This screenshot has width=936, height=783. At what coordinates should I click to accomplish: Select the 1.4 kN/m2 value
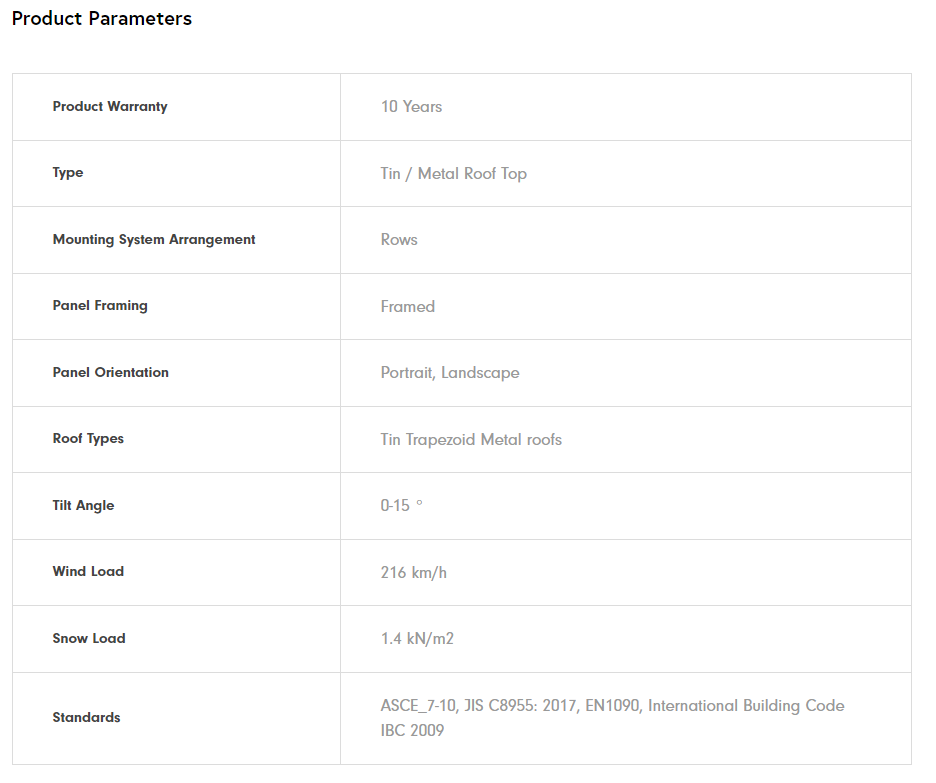click(417, 639)
